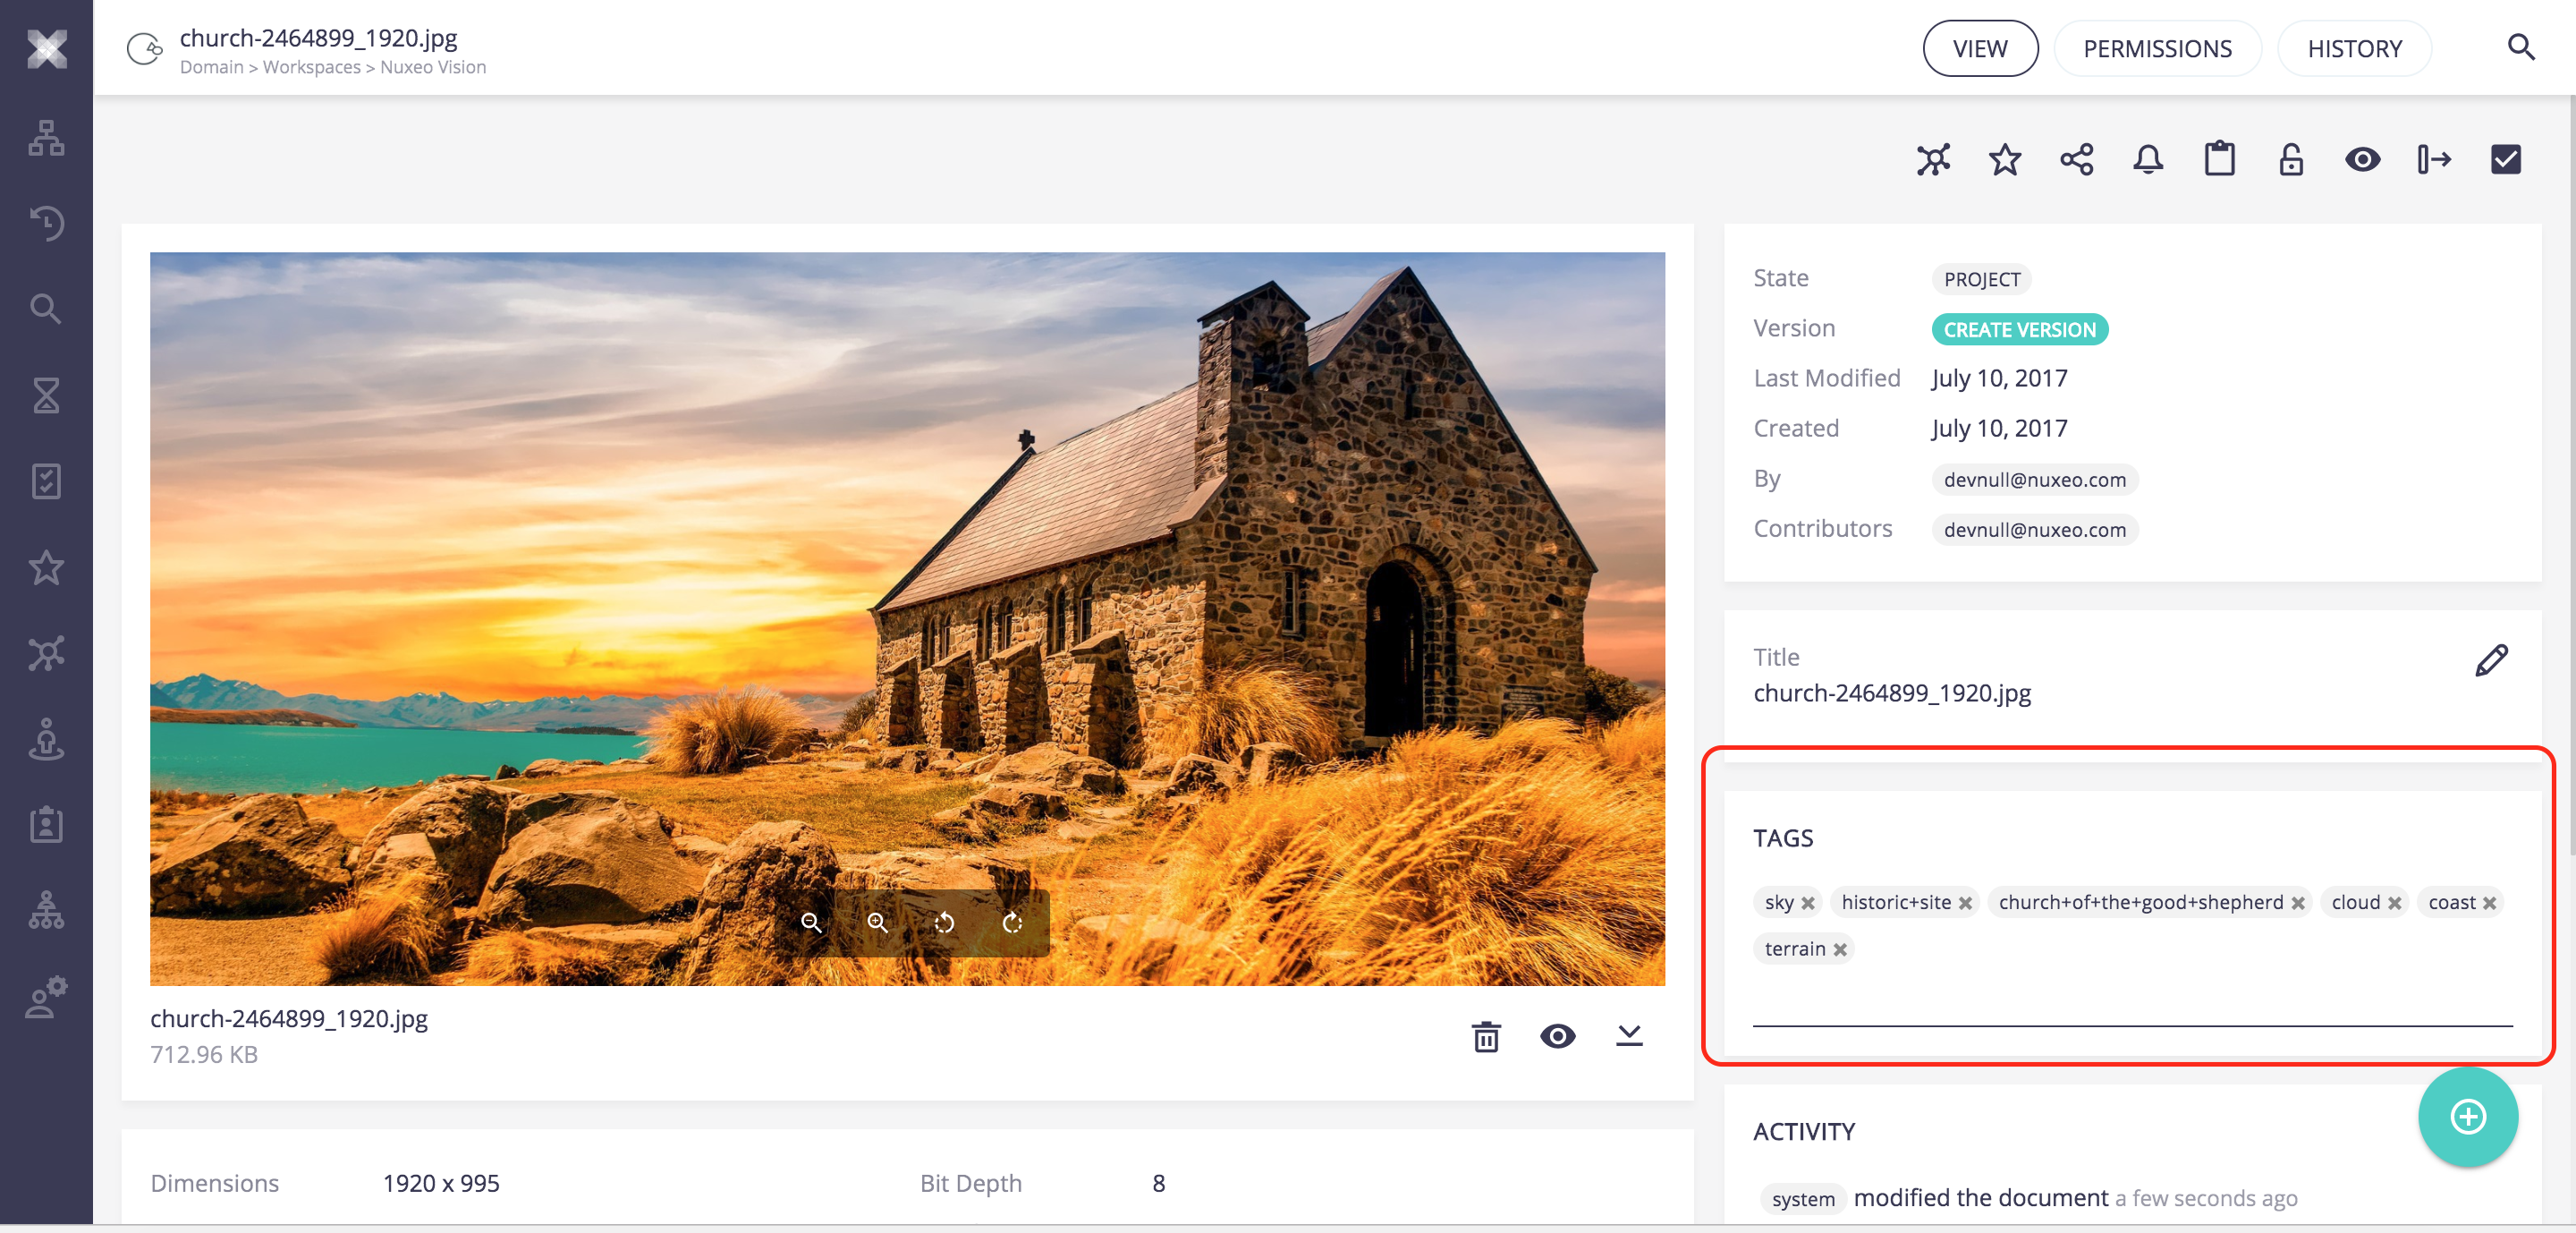The height and width of the screenshot is (1233, 2576).
Task: Subscribe to notifications with bell icon
Action: coord(2147,160)
